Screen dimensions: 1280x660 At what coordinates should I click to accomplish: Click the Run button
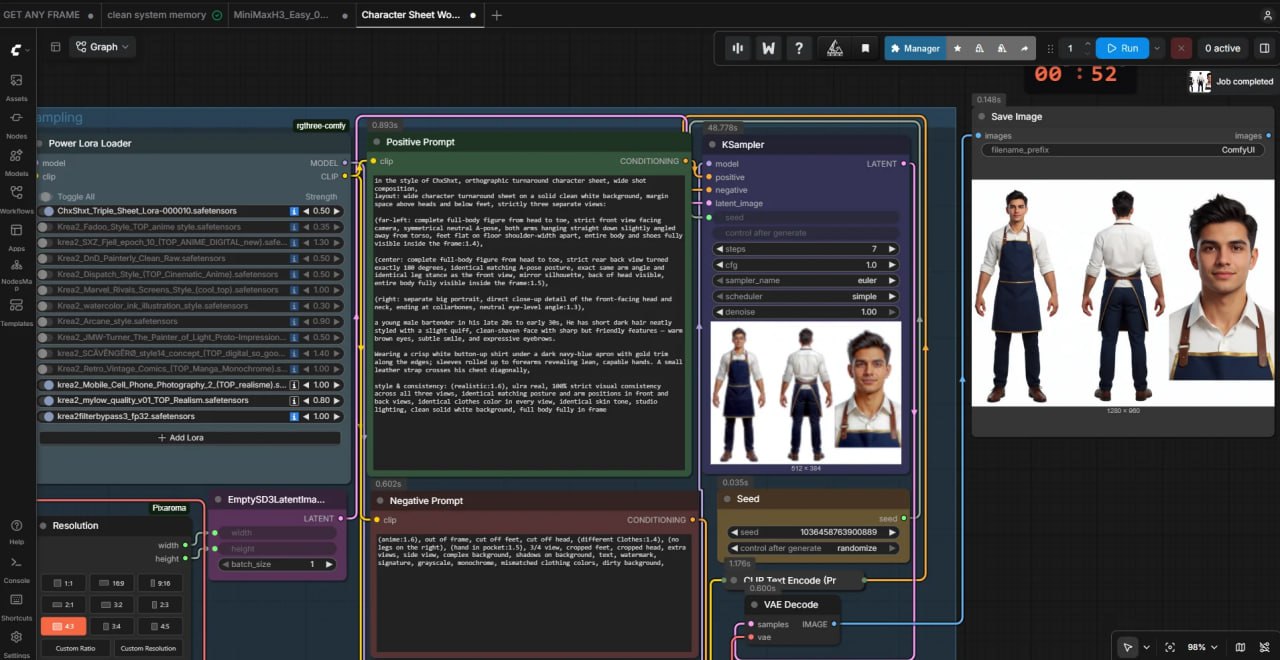pyautogui.click(x=1122, y=48)
